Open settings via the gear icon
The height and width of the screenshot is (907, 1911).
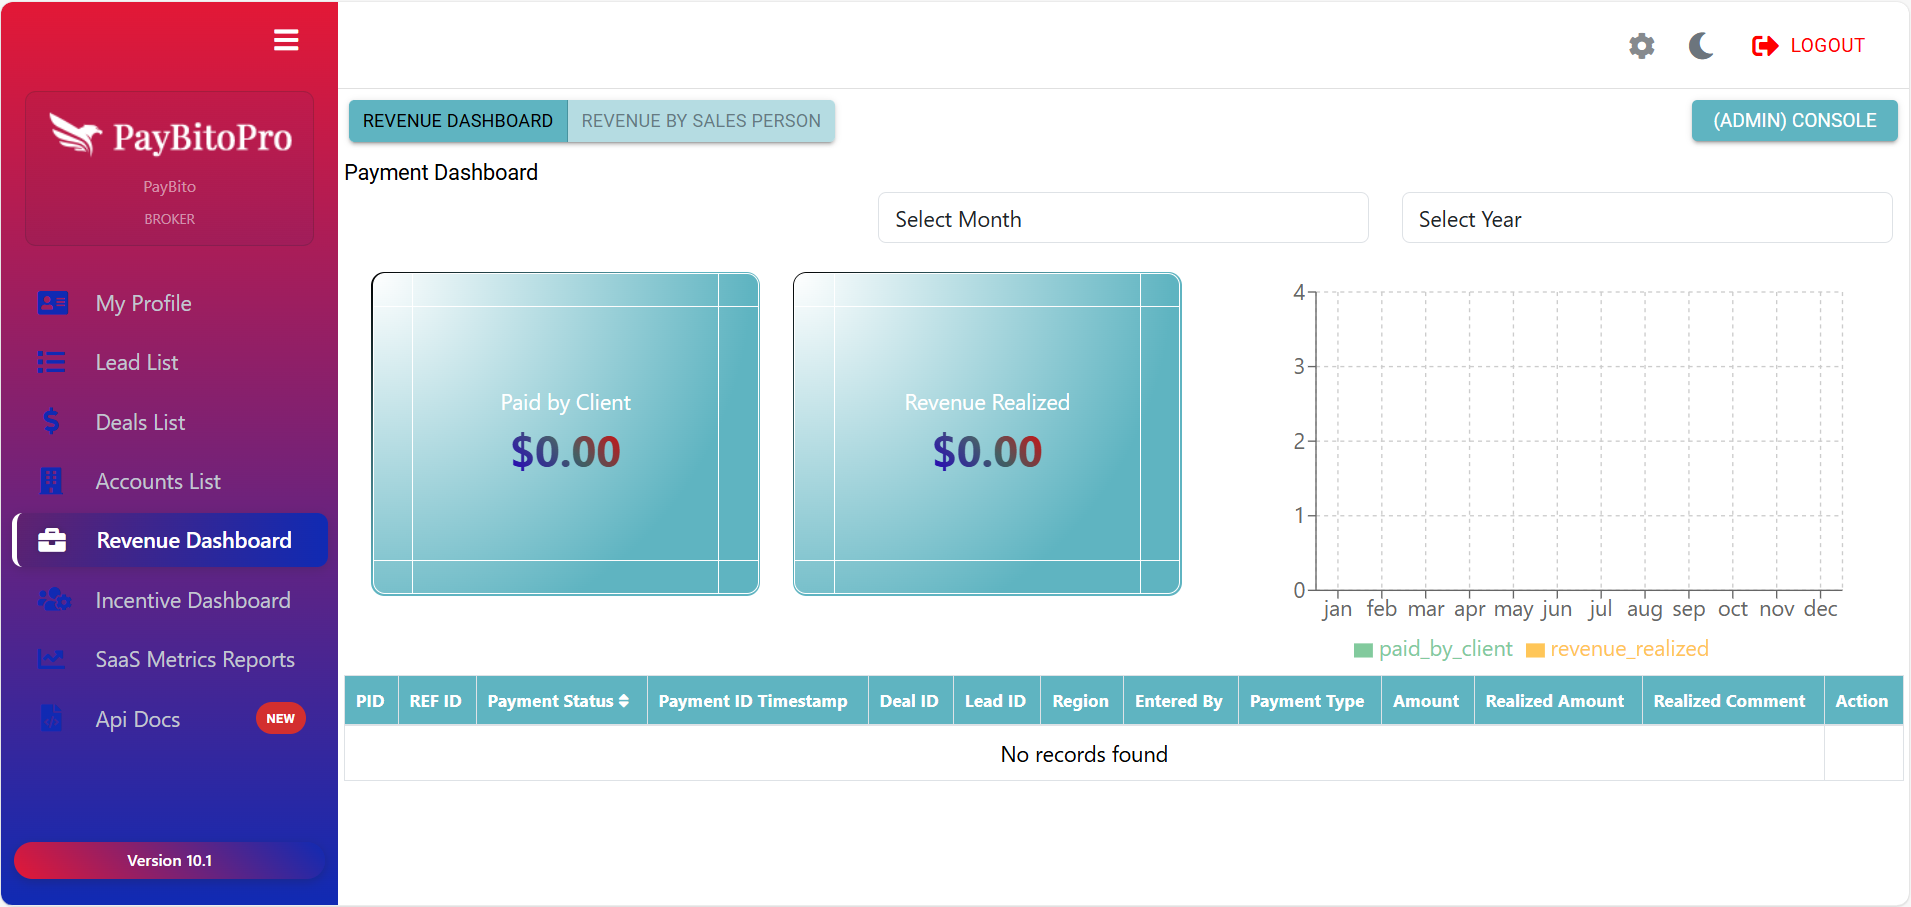[x=1641, y=46]
